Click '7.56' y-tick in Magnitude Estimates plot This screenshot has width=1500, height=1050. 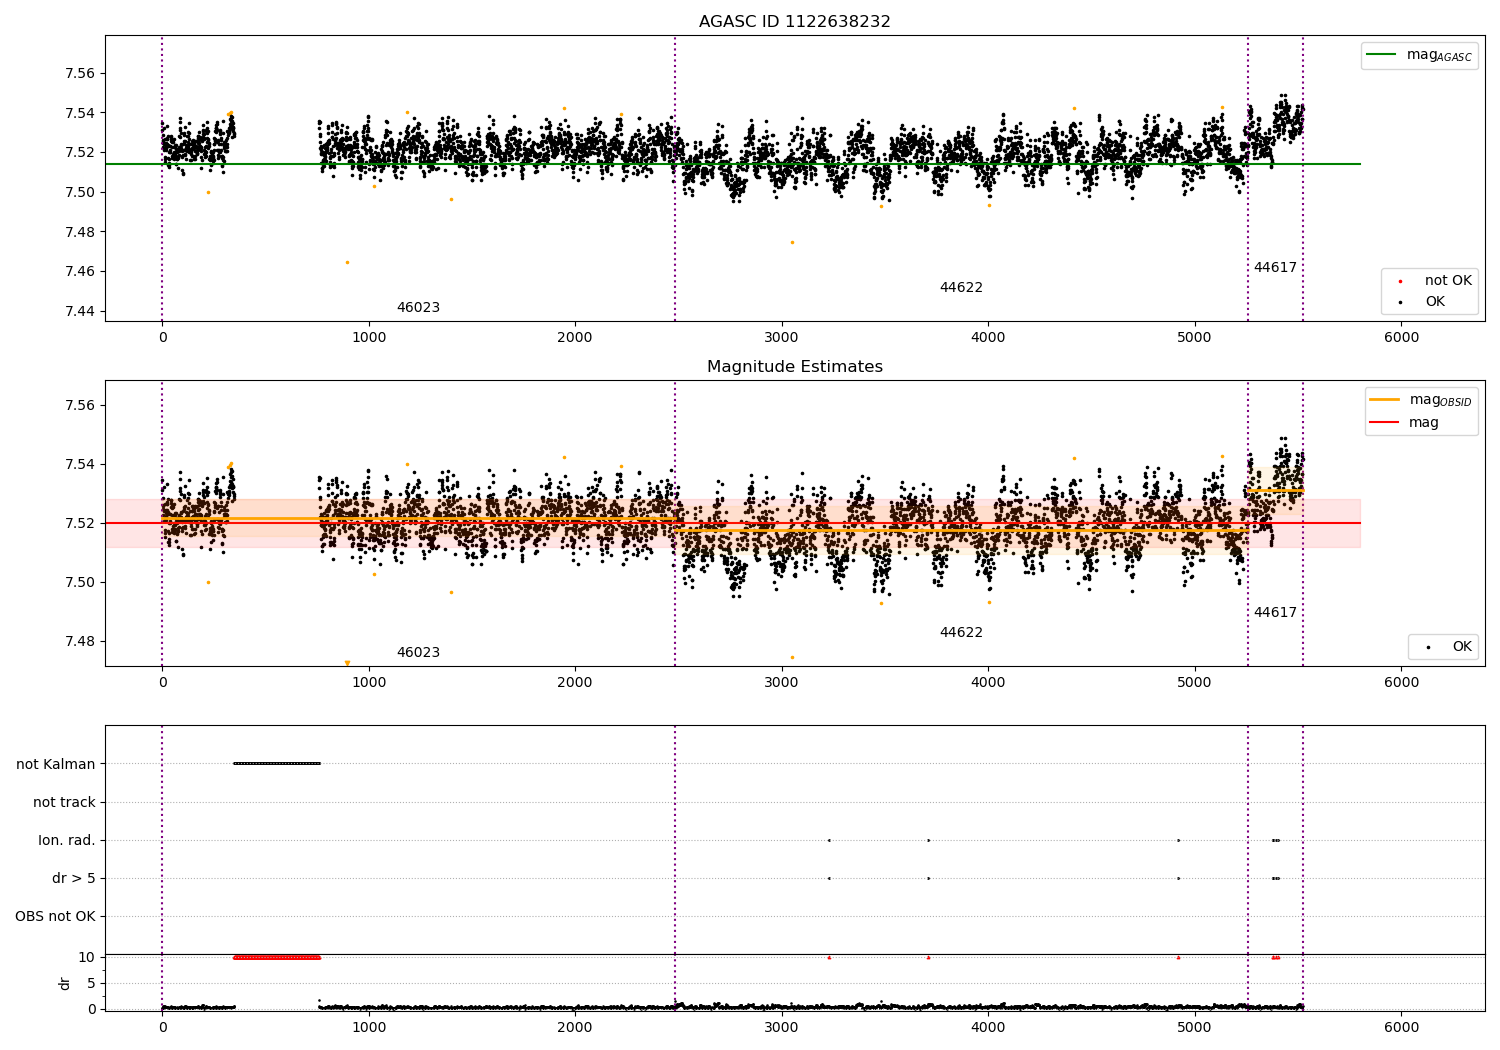click(x=80, y=405)
